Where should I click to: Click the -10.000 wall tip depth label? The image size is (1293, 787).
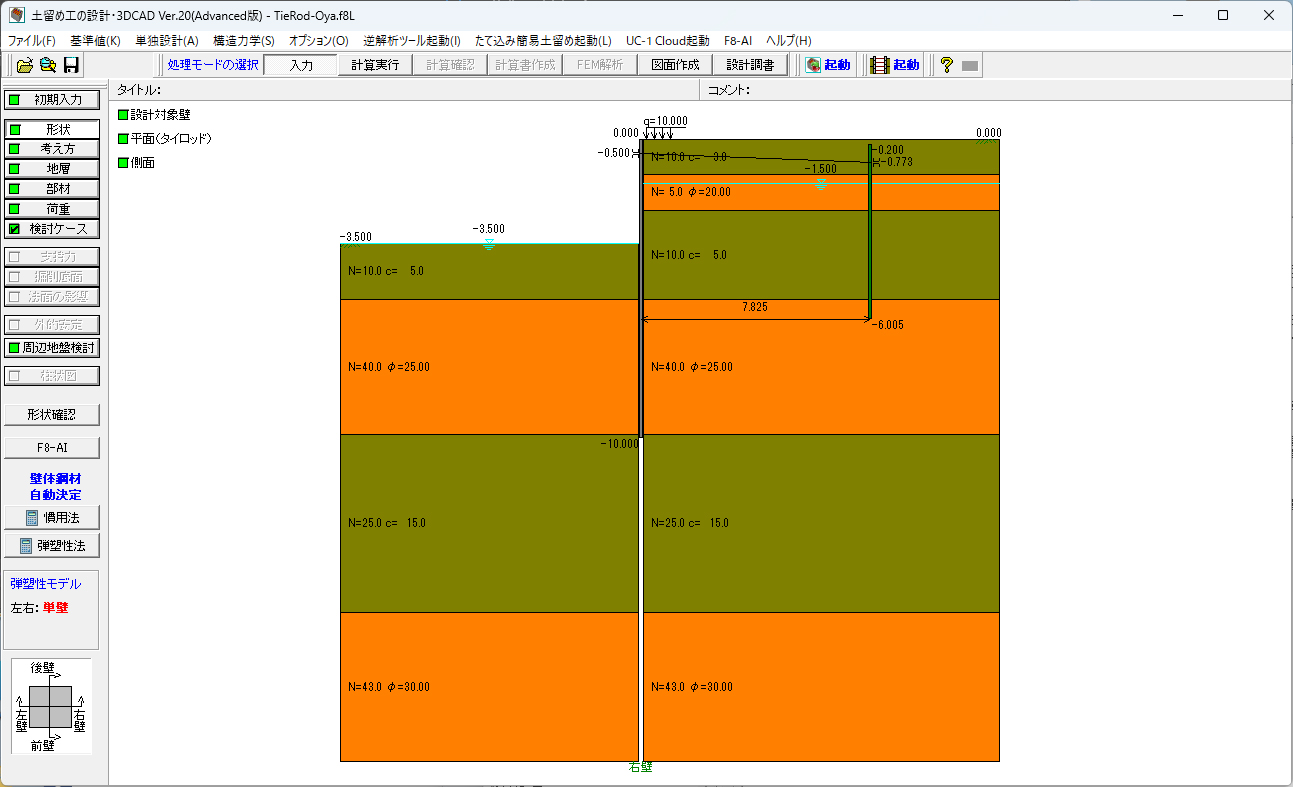[619, 444]
